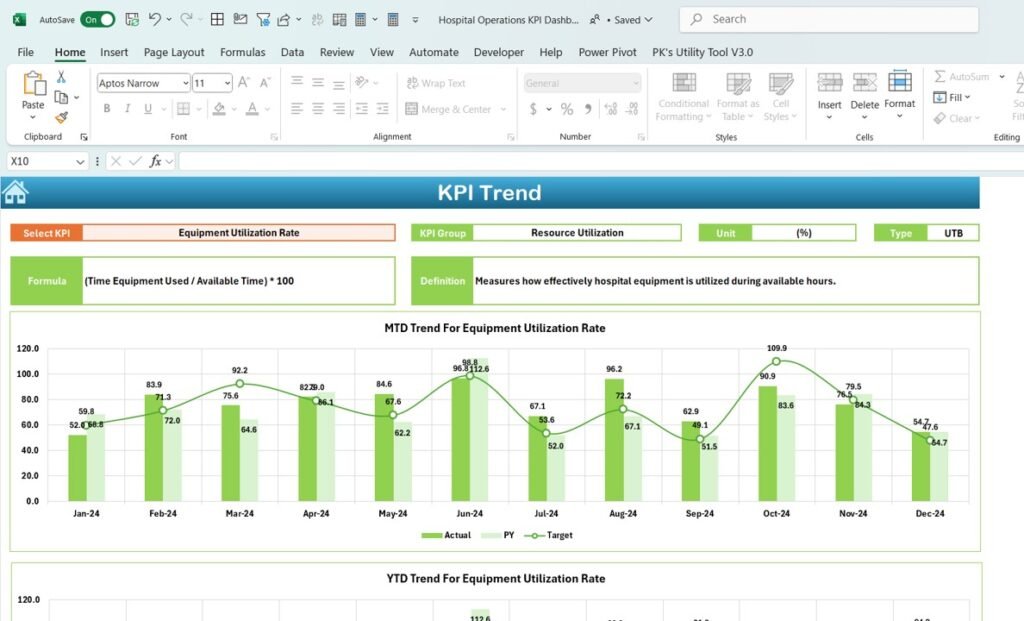Expand the font size dropdown
The width and height of the screenshot is (1024, 621).
(227, 83)
